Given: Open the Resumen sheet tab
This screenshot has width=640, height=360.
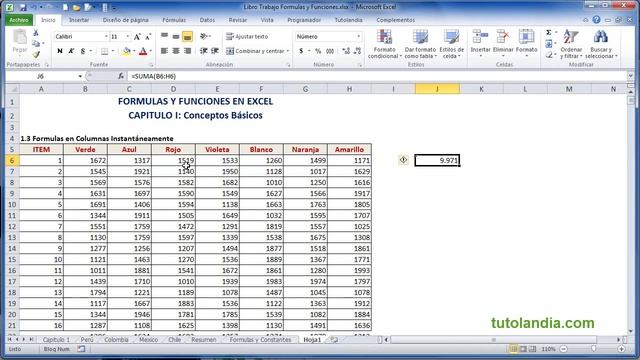Looking at the screenshot, I should (x=204, y=340).
